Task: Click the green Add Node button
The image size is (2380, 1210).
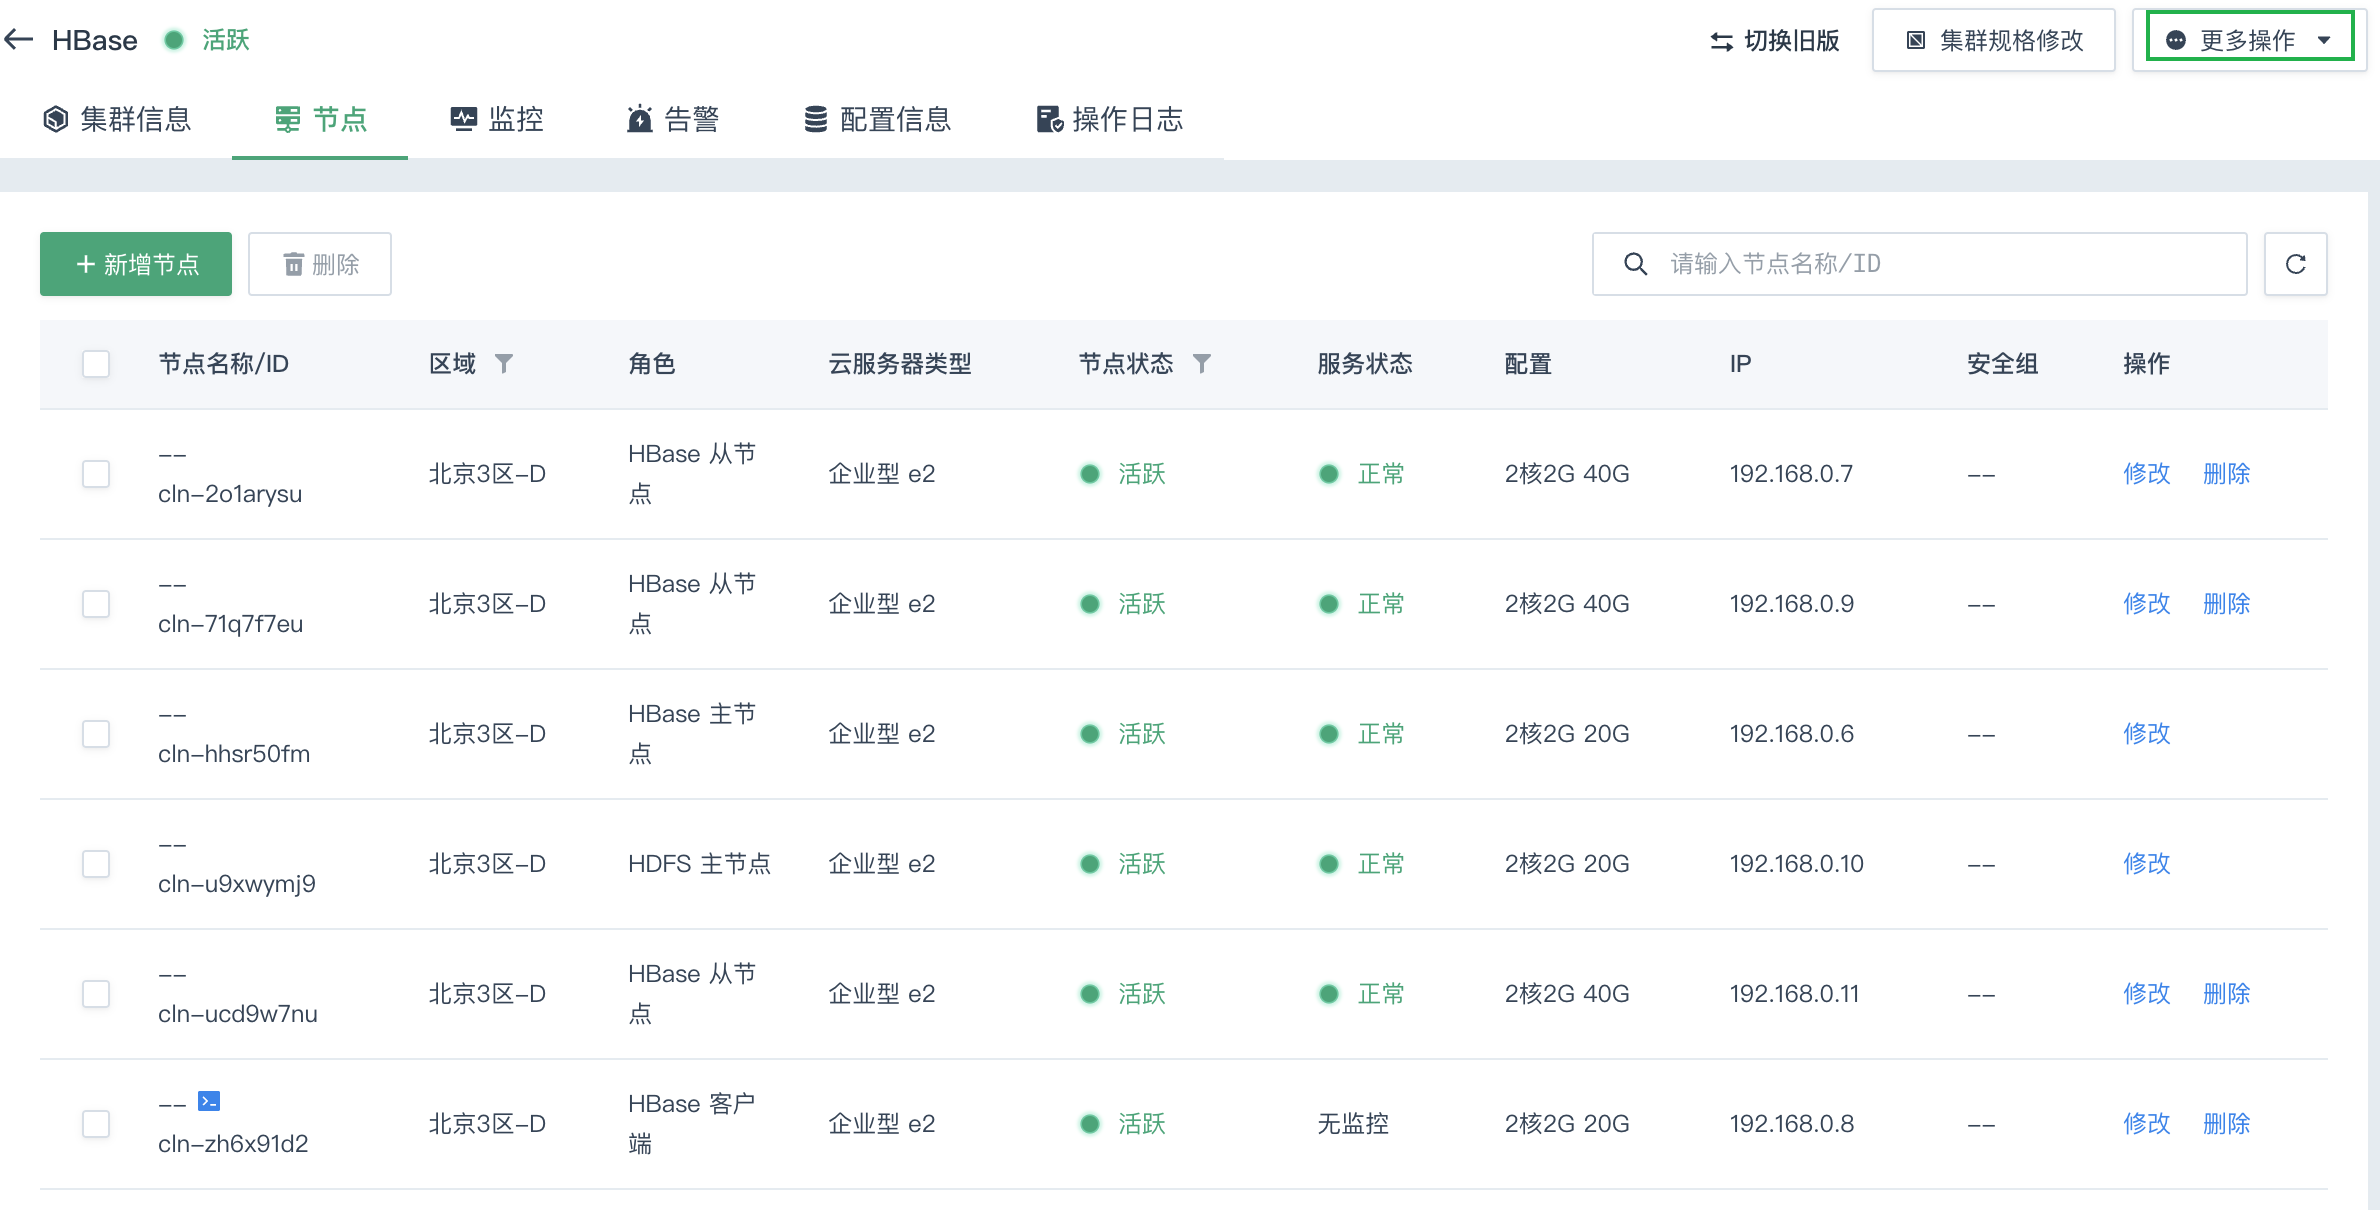Action: pos(136,264)
